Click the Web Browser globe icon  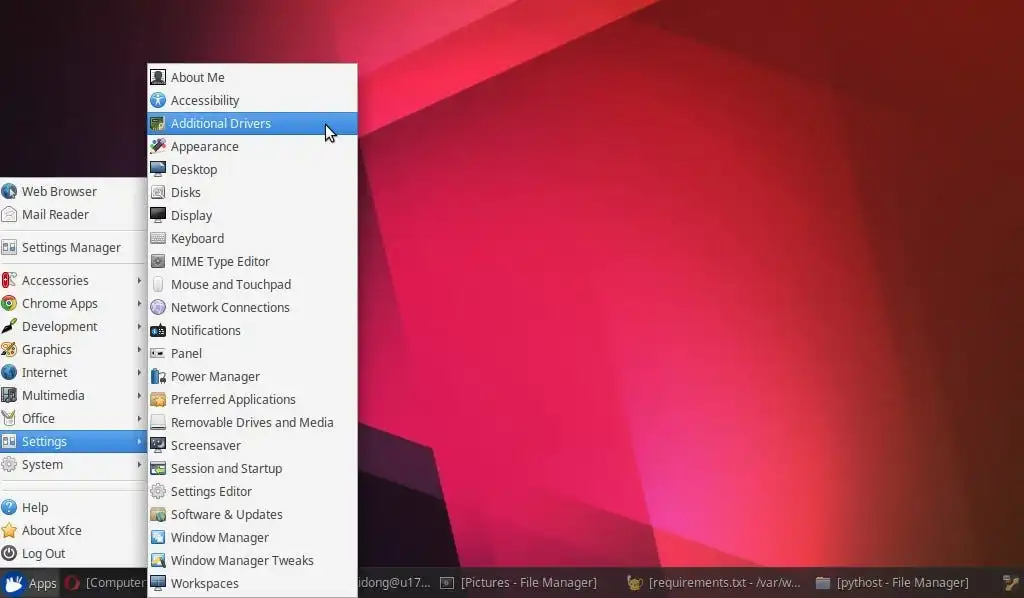(10, 191)
